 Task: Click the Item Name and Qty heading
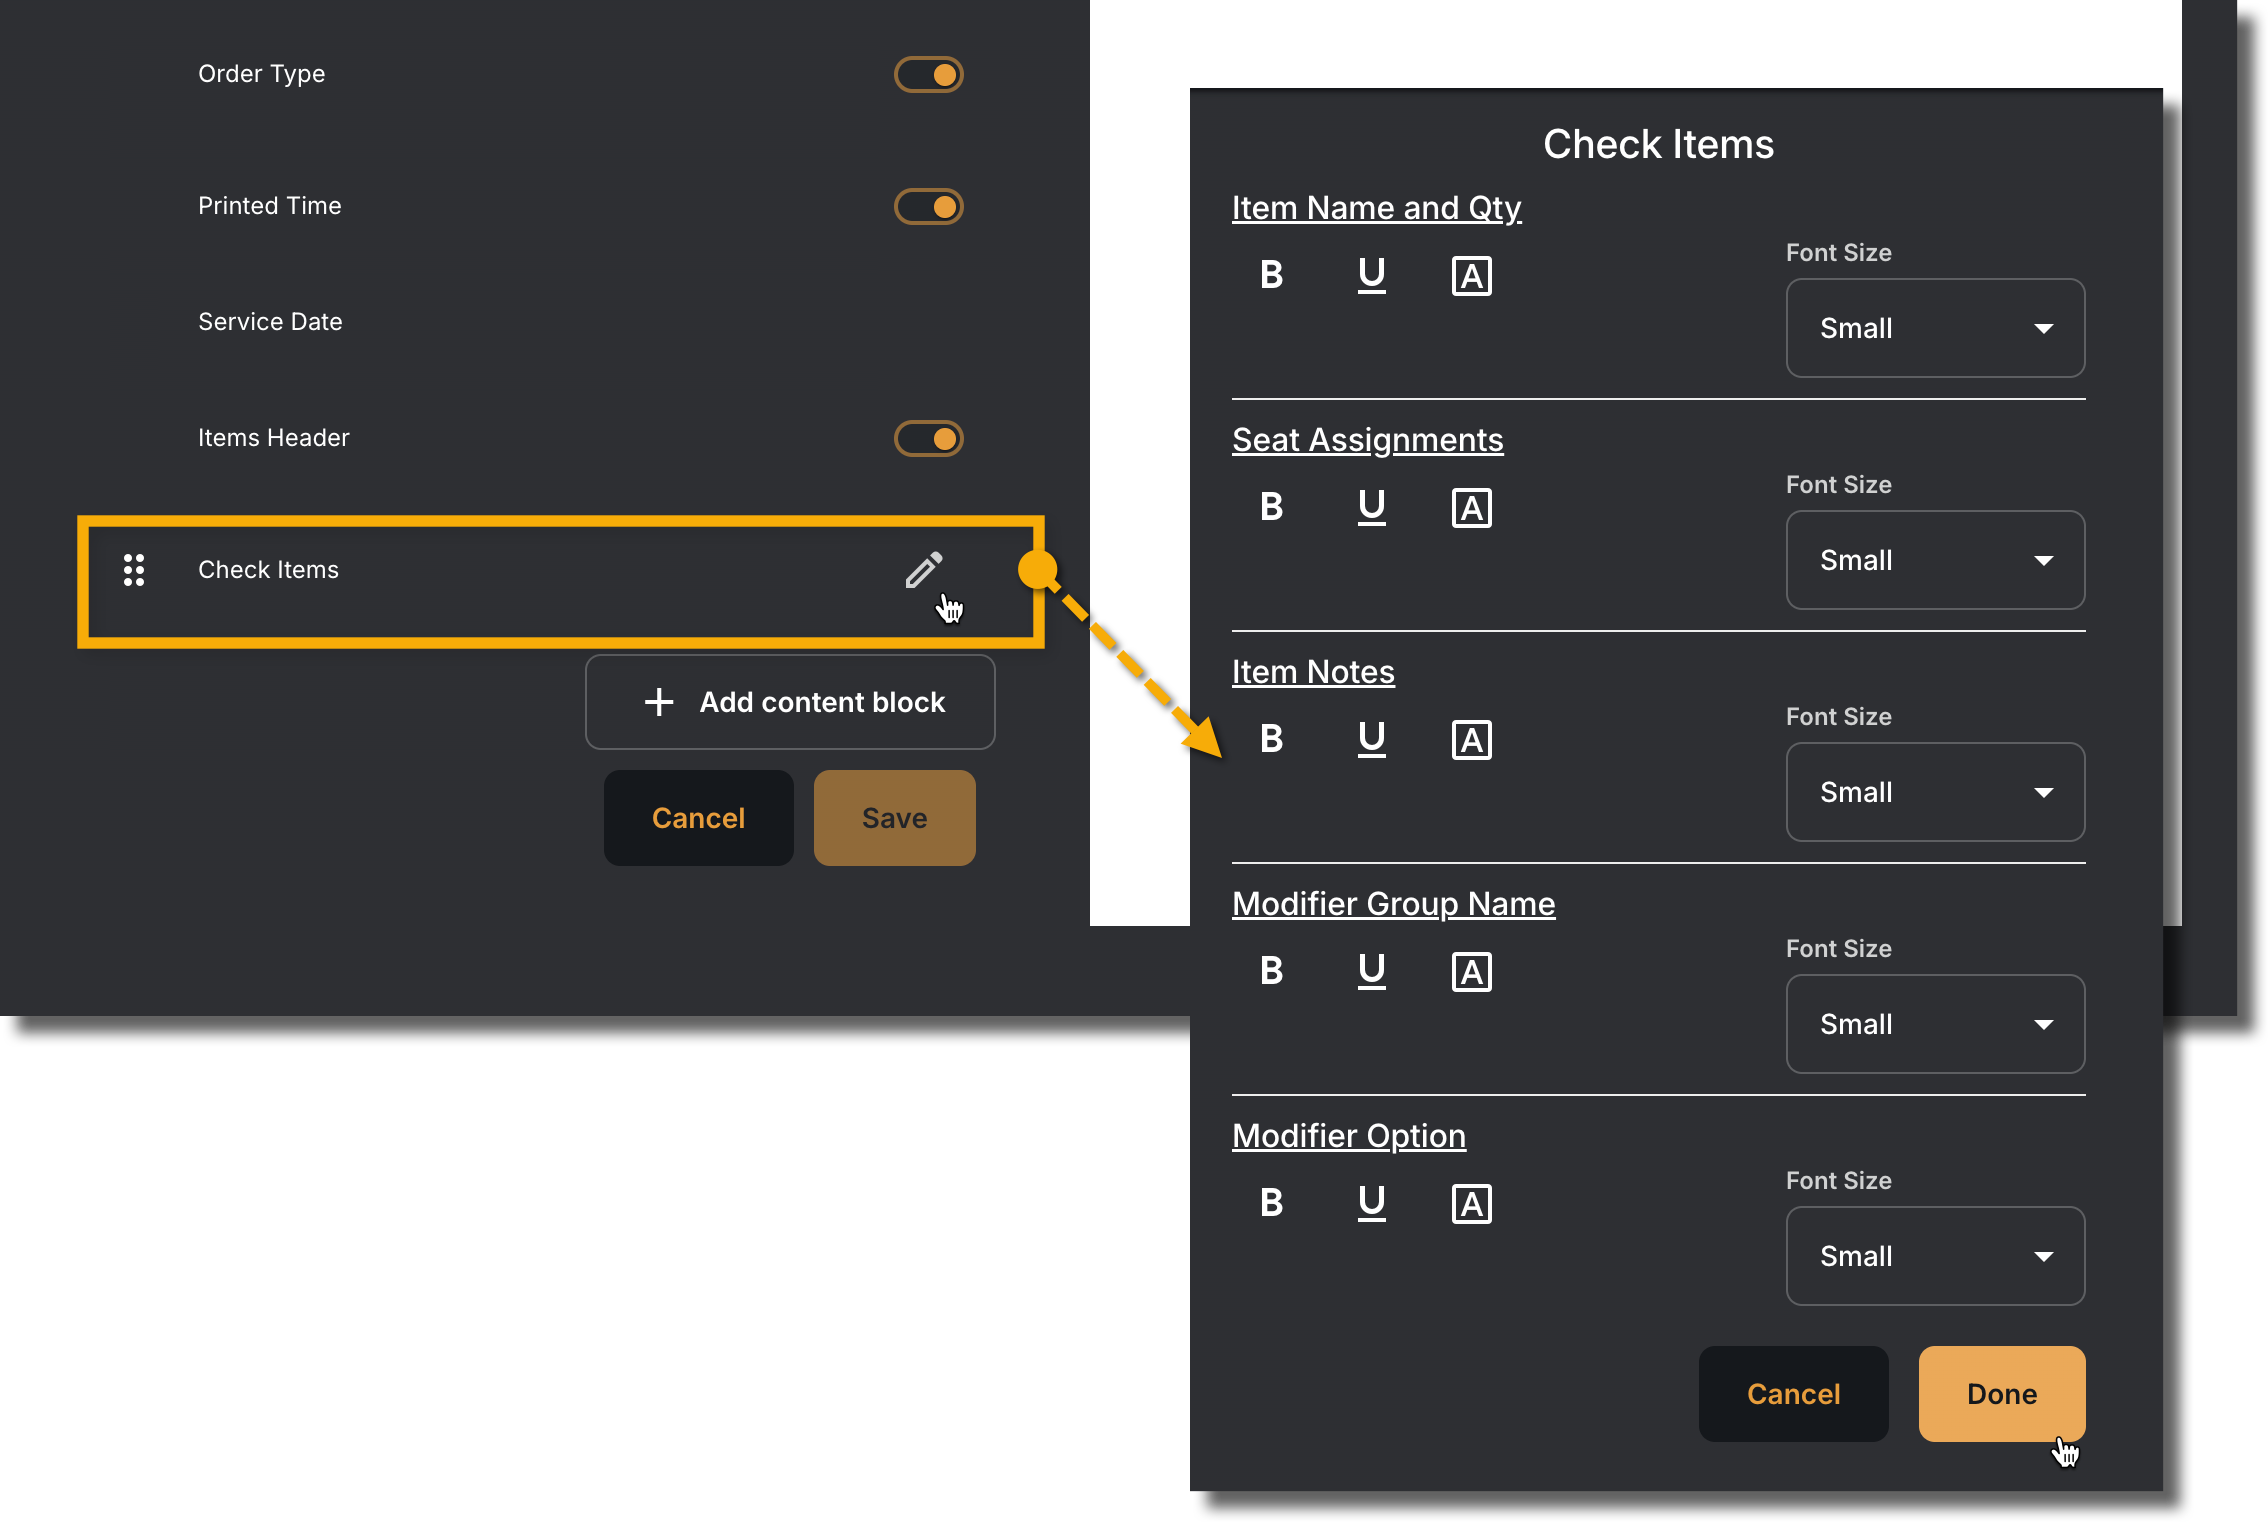(1376, 208)
